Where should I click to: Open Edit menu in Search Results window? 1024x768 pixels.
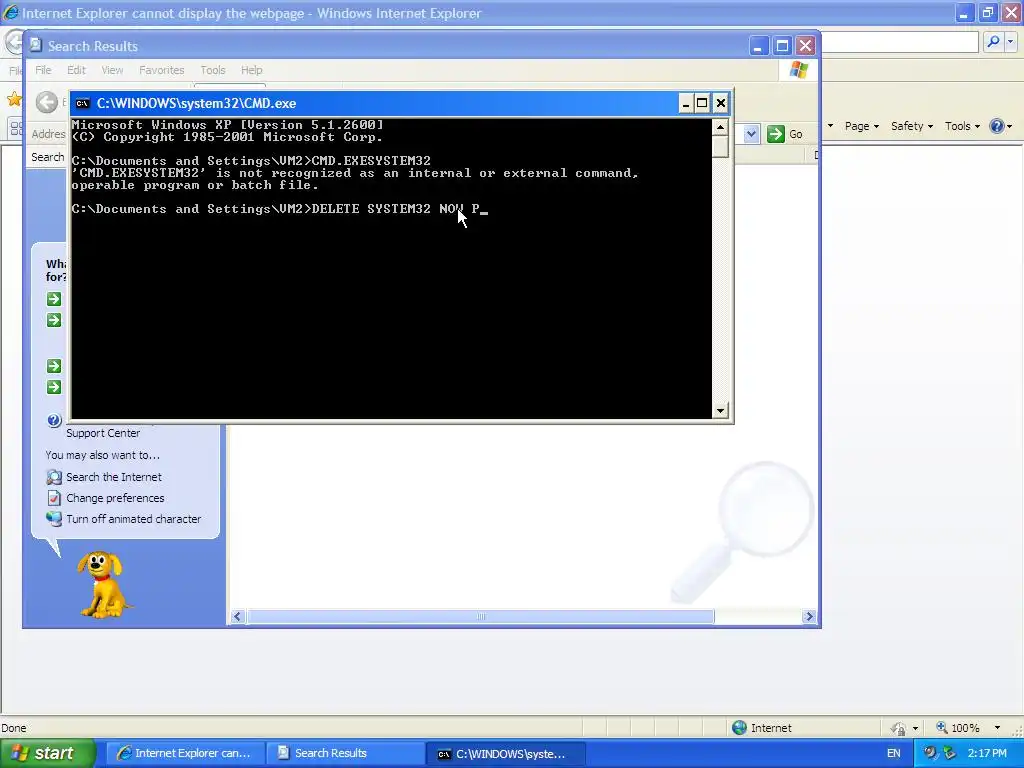[x=76, y=70]
